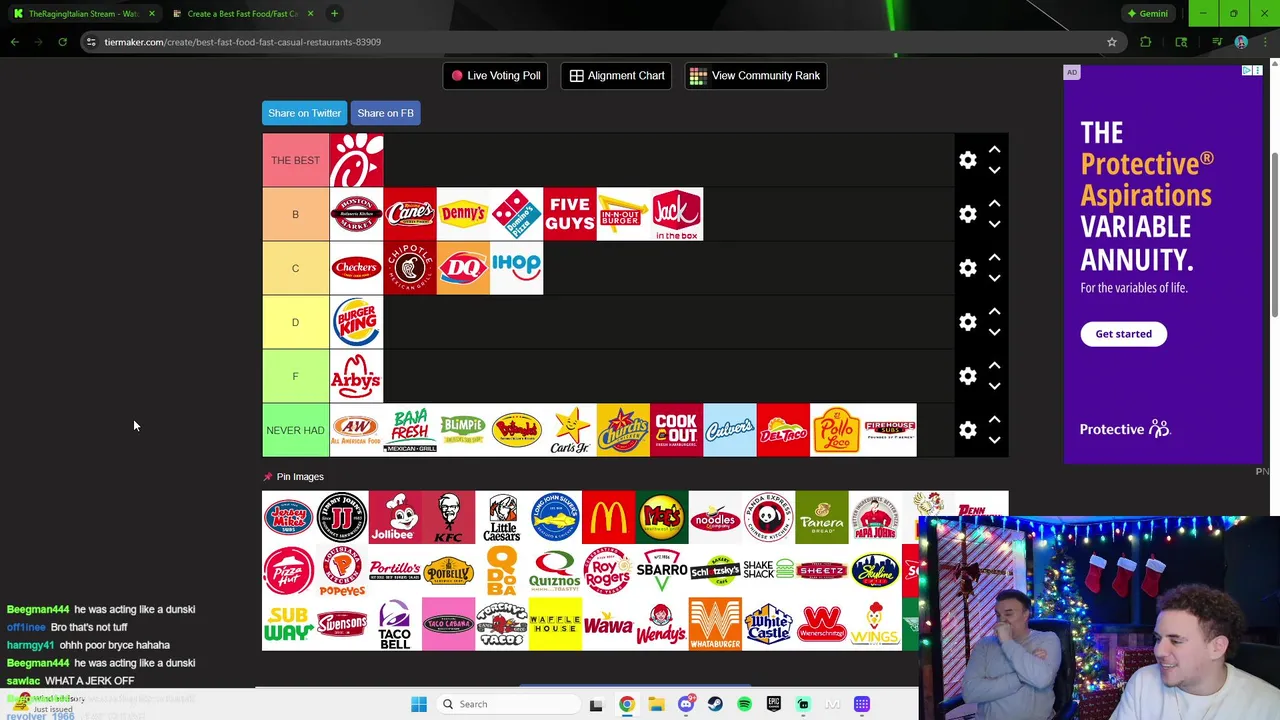Move C tier row up

coord(994,257)
